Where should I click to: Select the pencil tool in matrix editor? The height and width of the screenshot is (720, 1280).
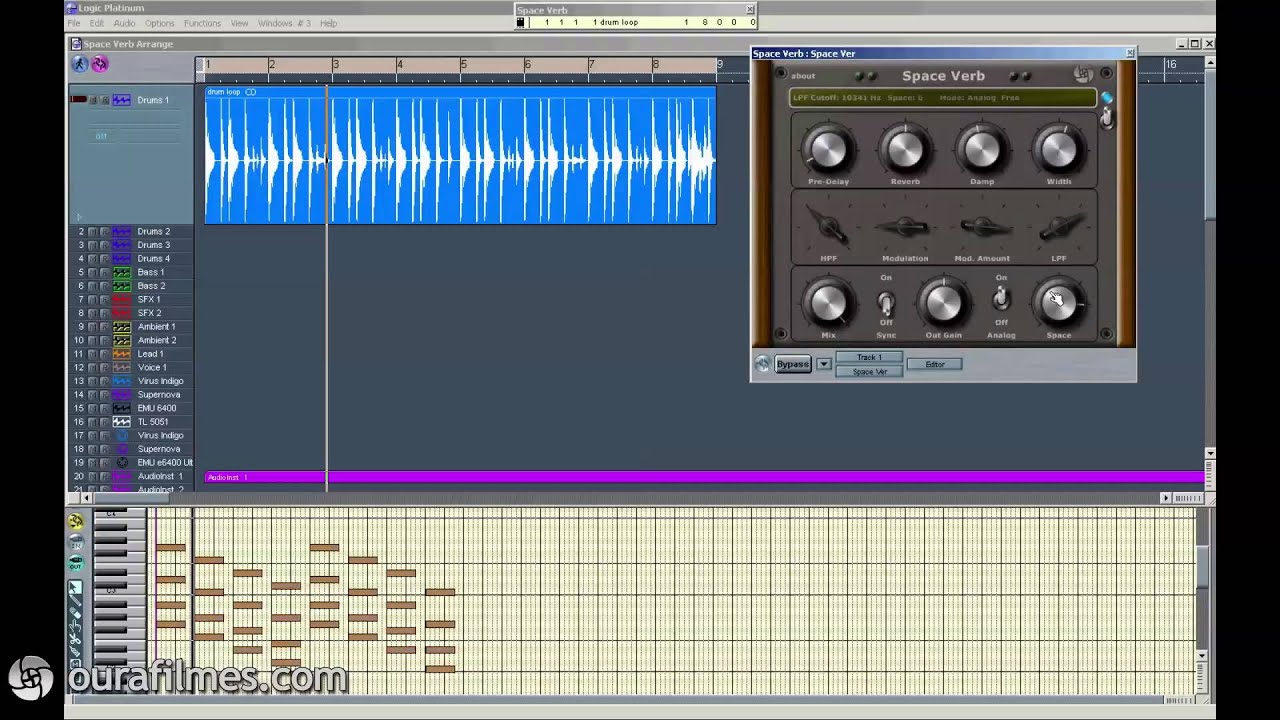75,600
